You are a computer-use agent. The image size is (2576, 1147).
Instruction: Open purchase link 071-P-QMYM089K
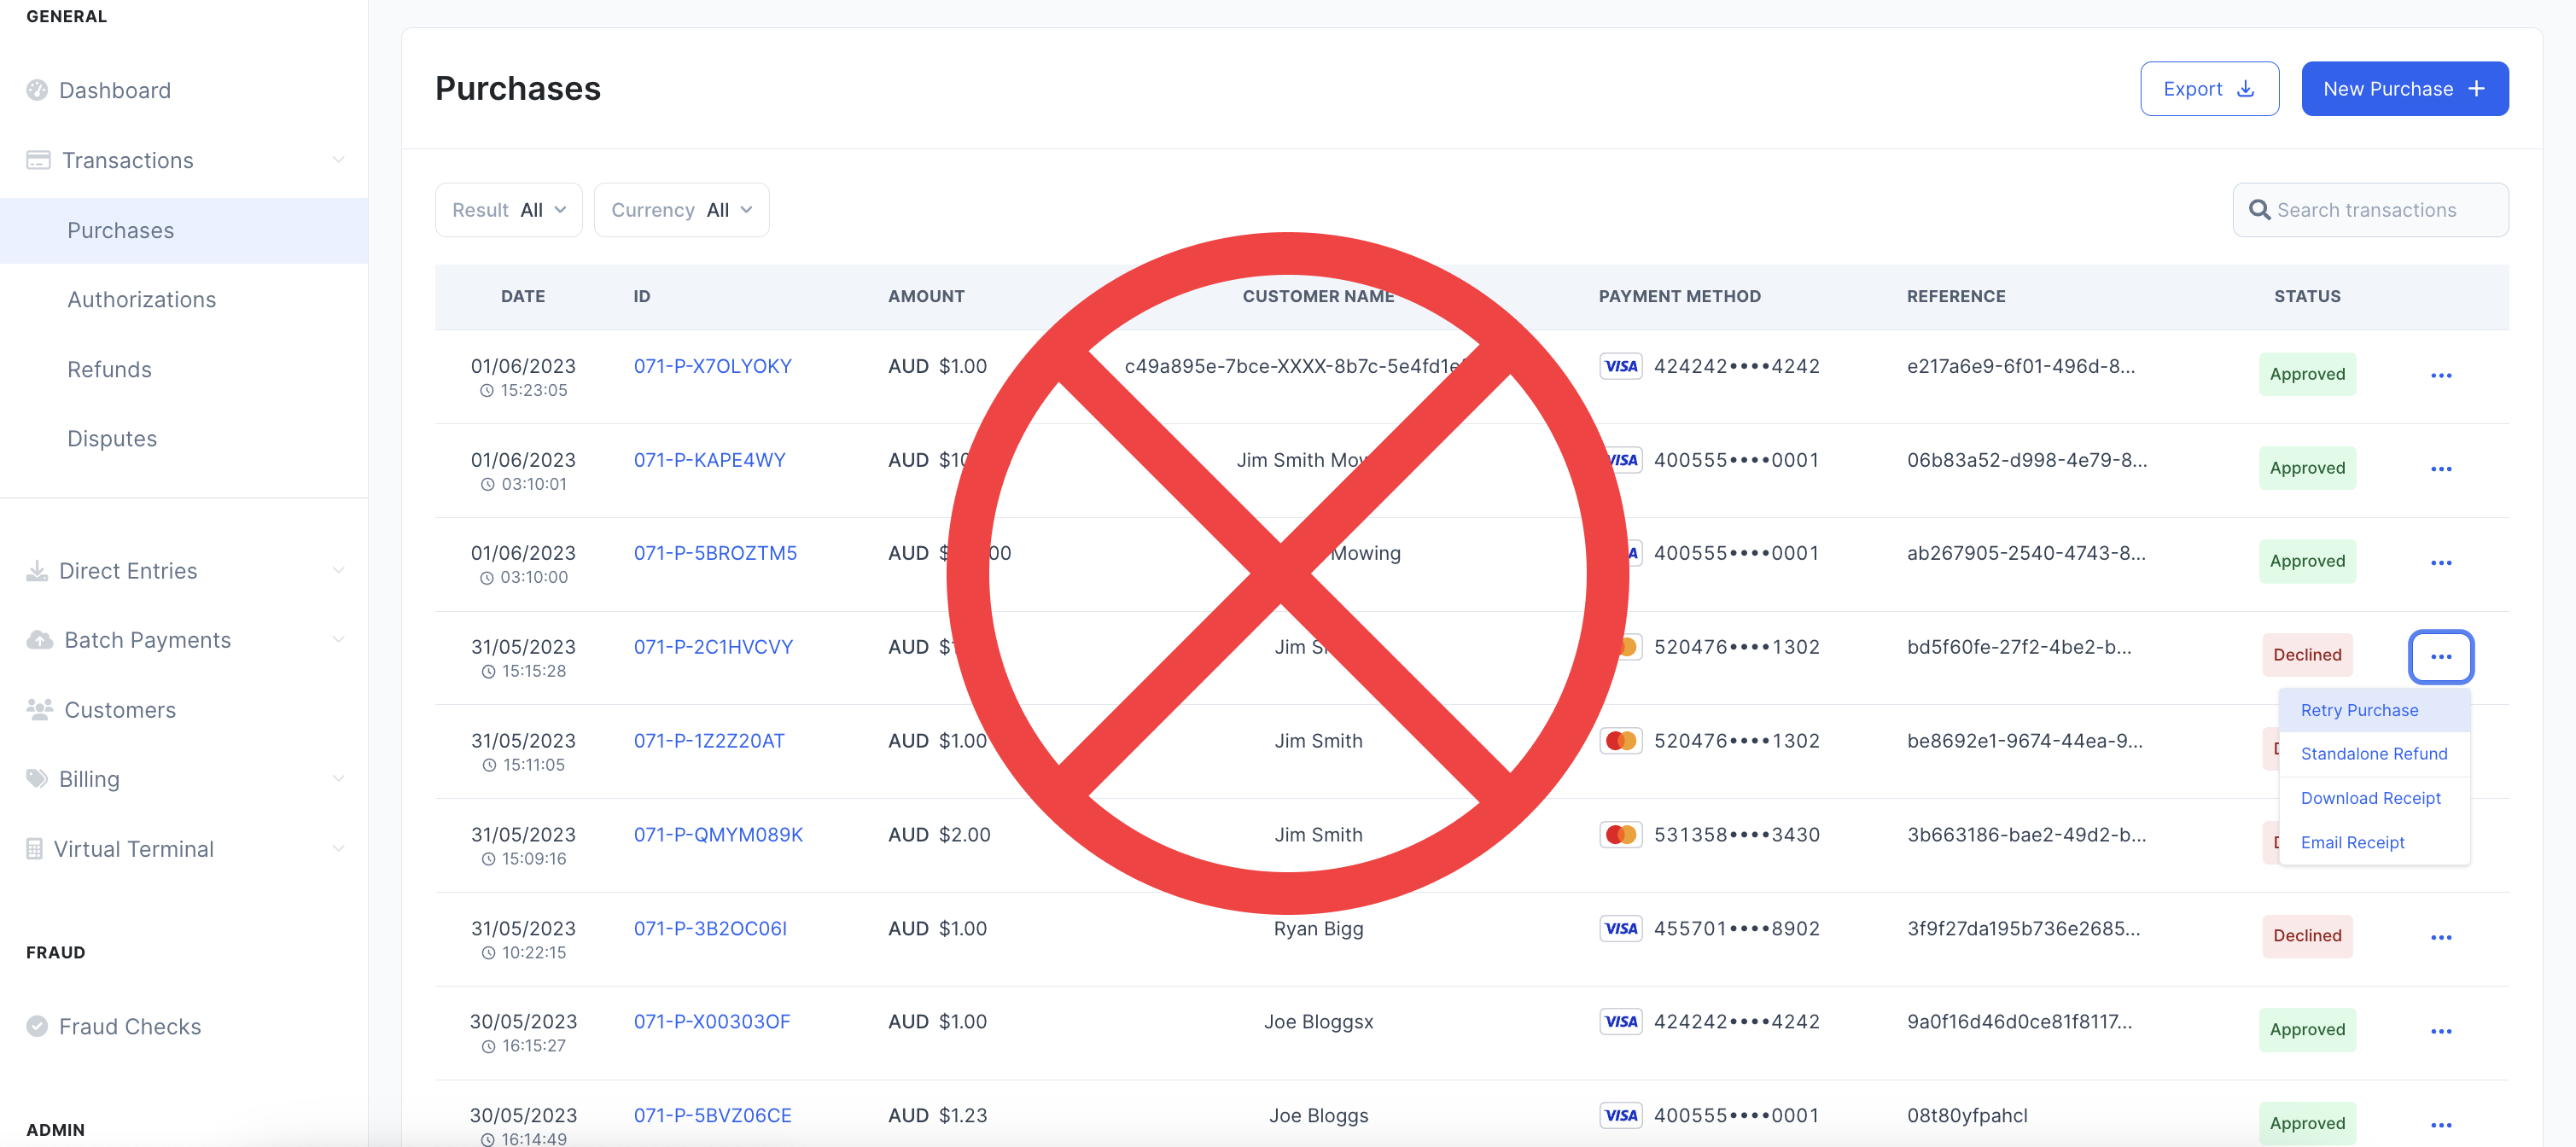(x=718, y=835)
